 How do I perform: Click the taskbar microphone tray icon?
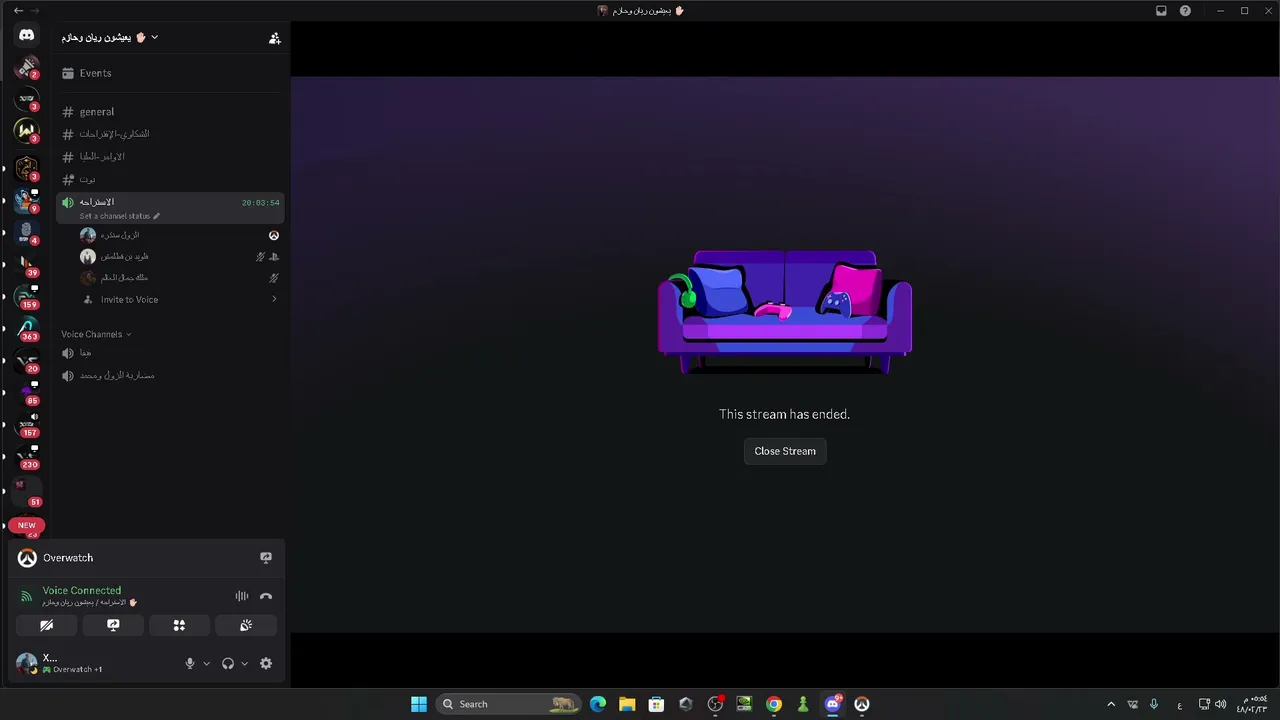click(x=1154, y=704)
